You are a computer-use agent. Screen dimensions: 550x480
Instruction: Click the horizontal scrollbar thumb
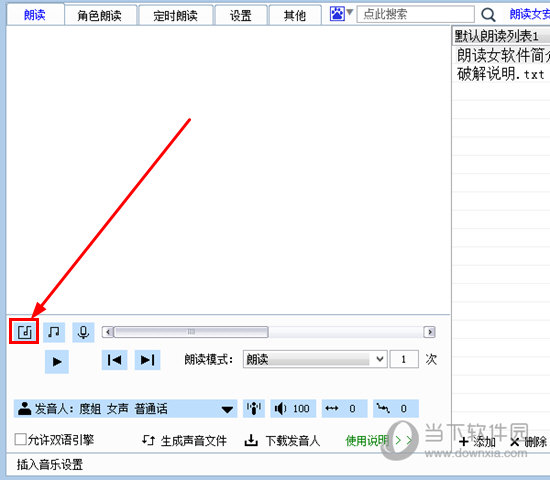pos(191,332)
